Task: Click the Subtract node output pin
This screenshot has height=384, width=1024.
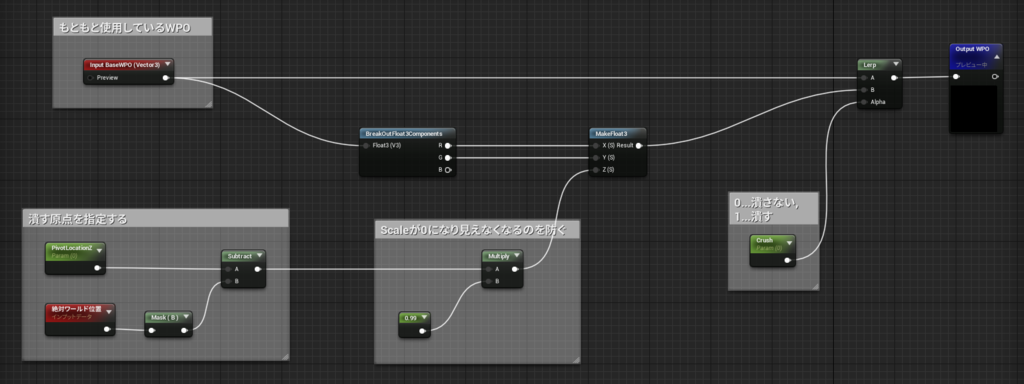Action: 258,268
